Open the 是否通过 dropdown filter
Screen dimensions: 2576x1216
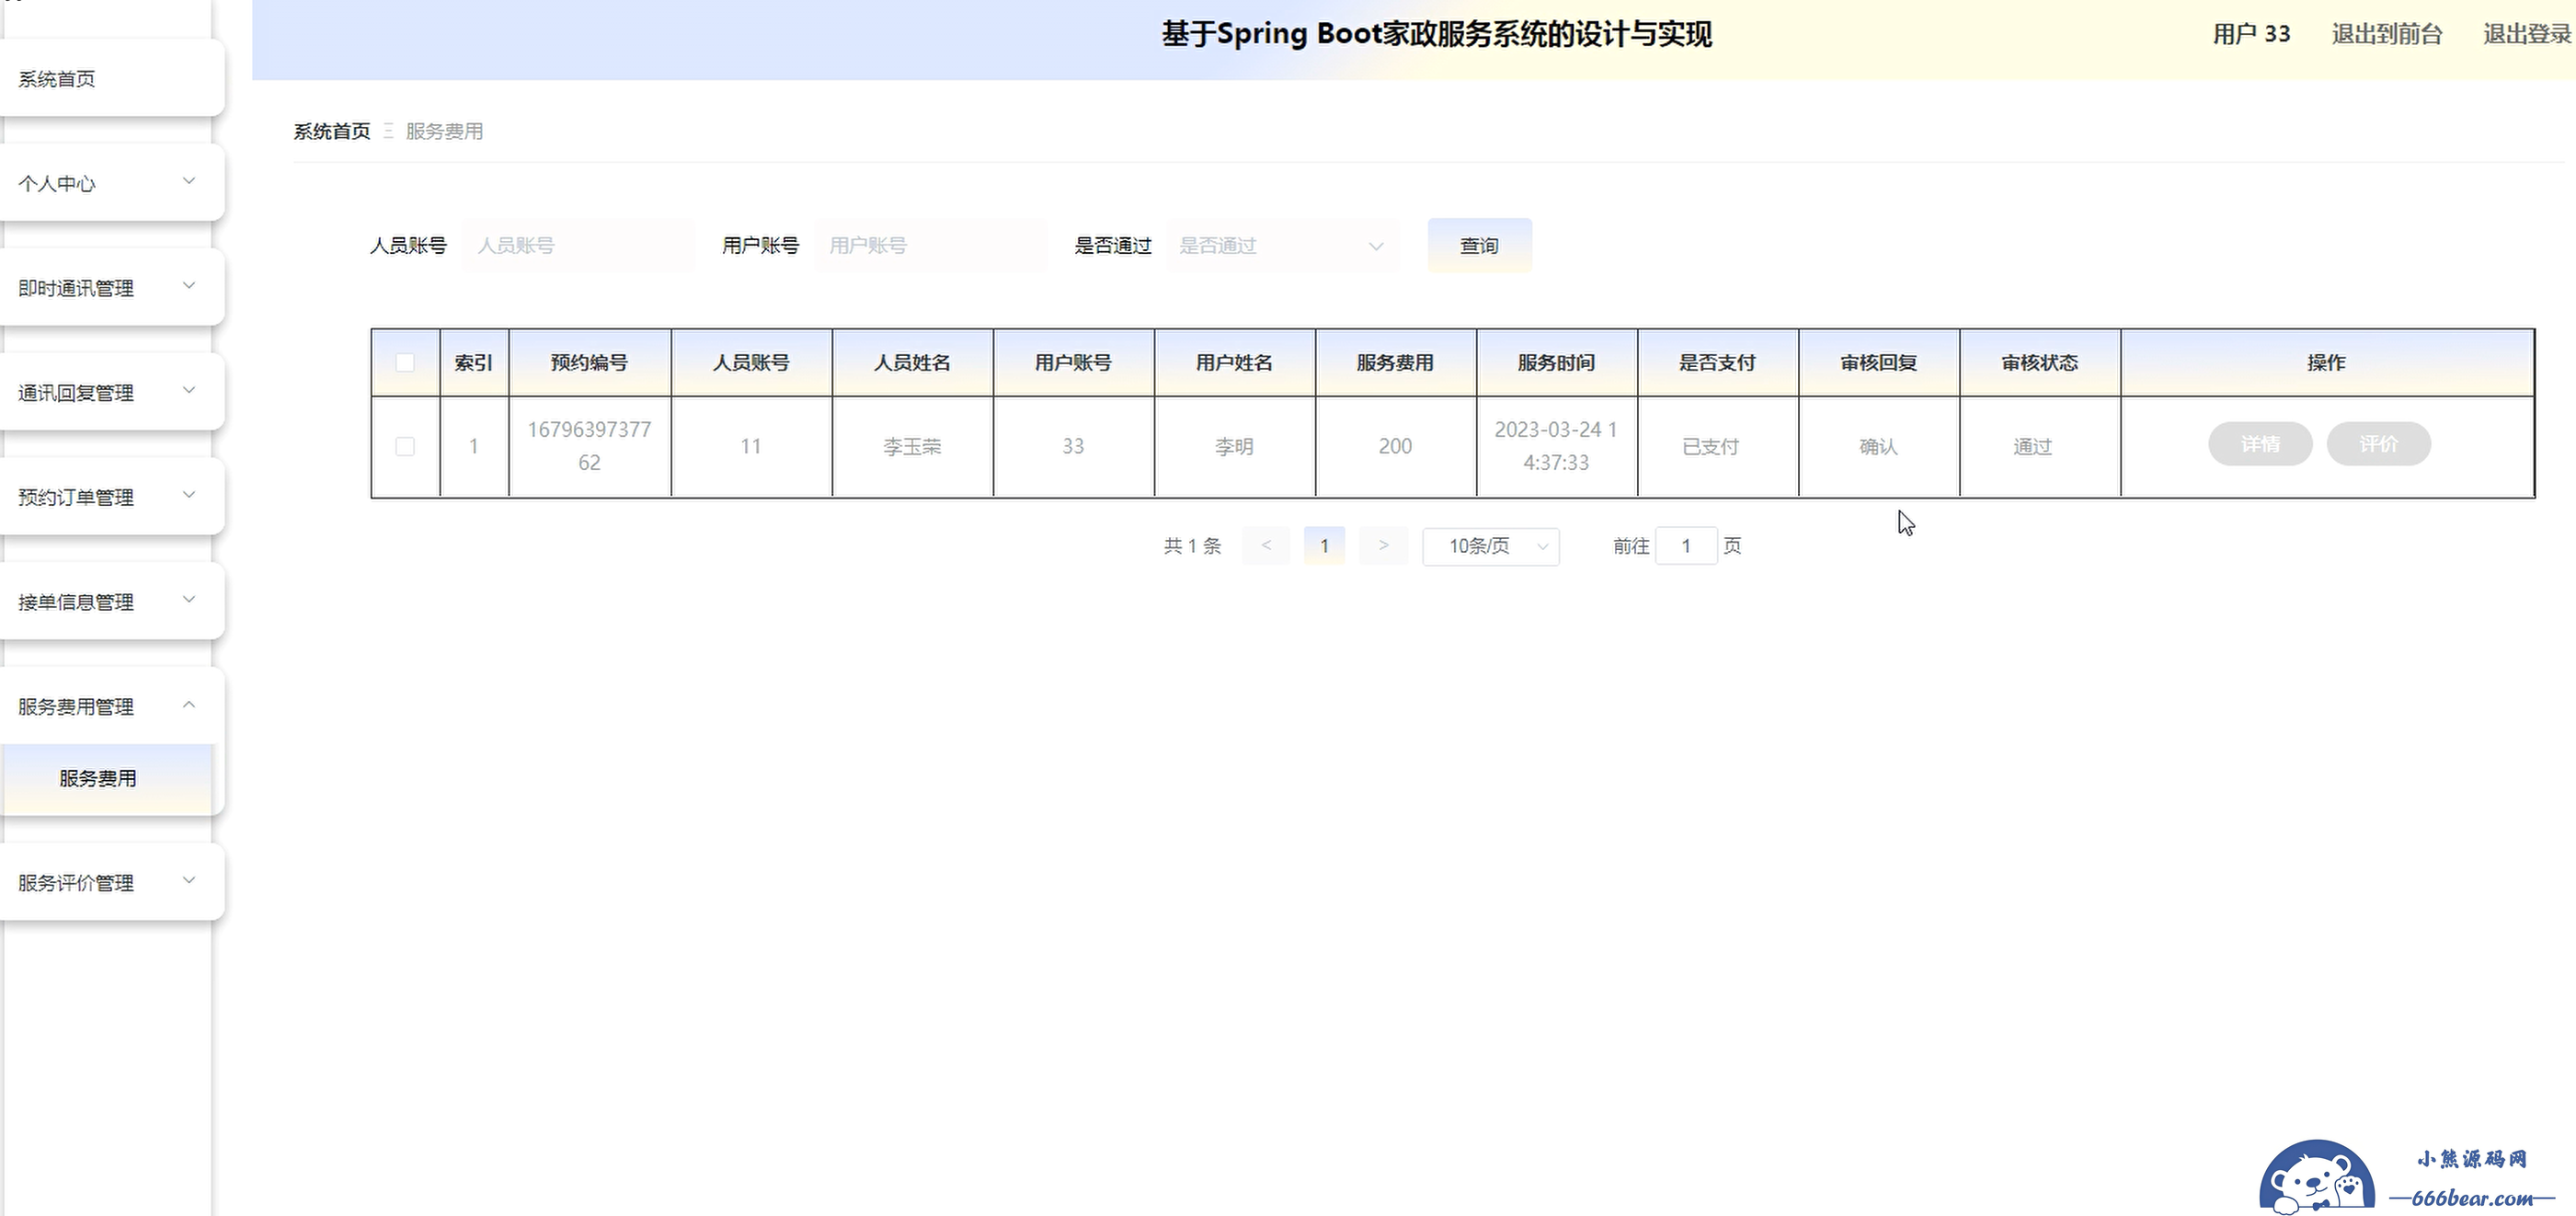coord(1280,245)
